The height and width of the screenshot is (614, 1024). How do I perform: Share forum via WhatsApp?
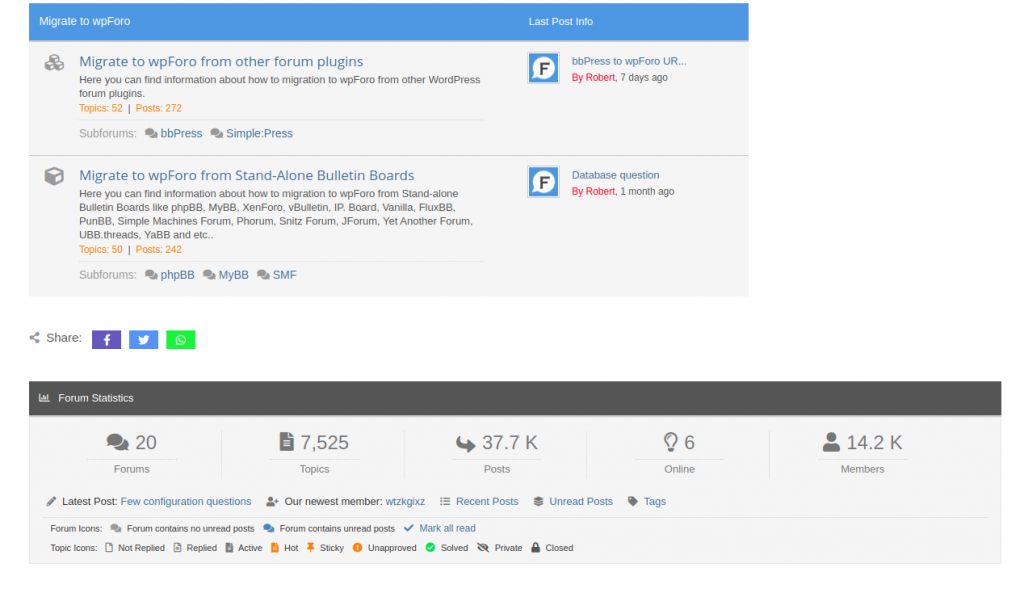(x=181, y=340)
